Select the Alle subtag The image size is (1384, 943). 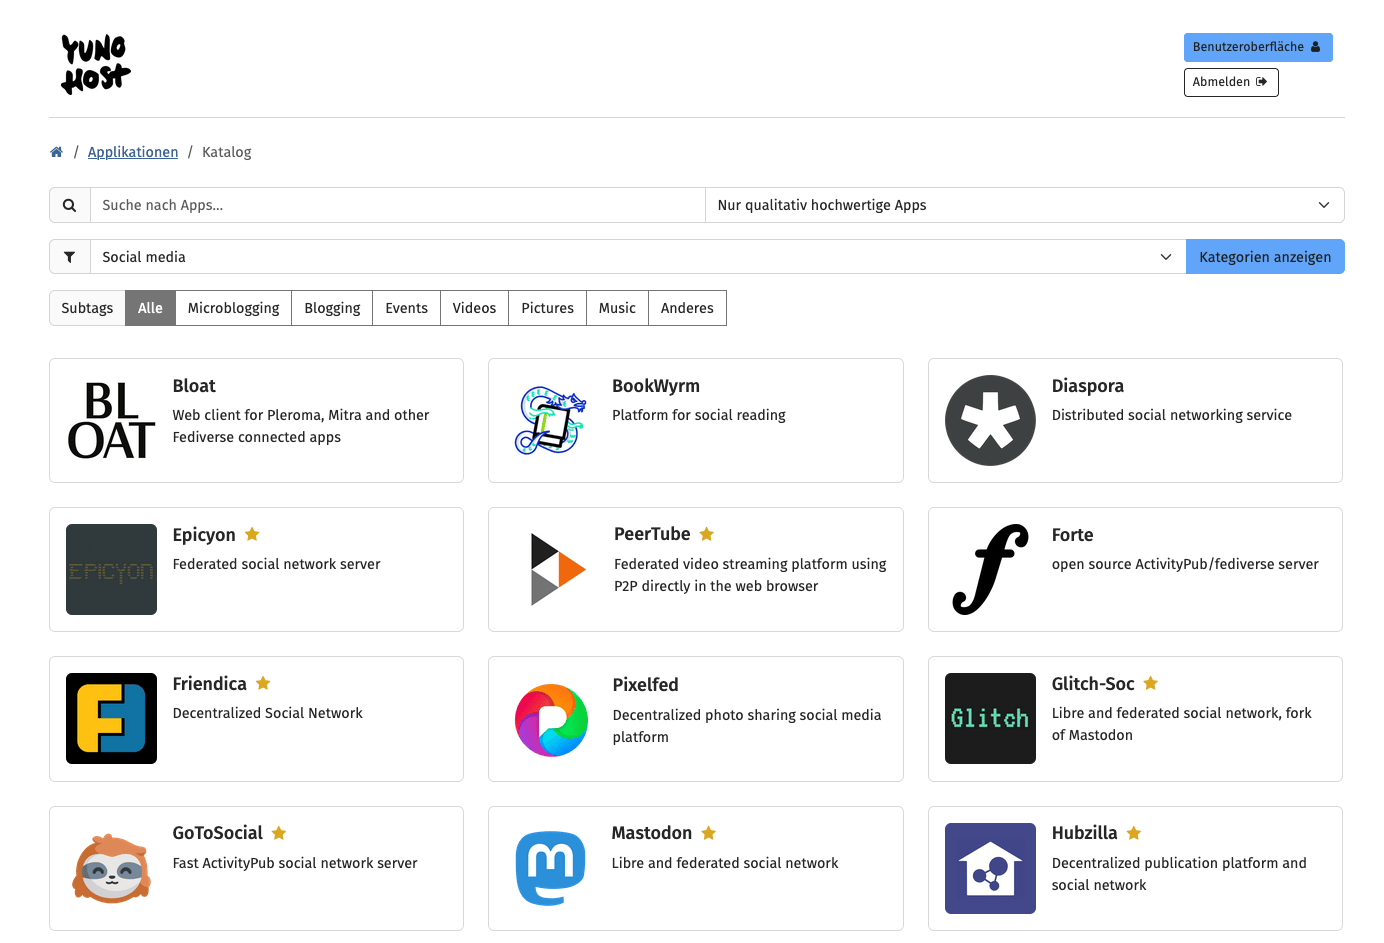click(150, 308)
